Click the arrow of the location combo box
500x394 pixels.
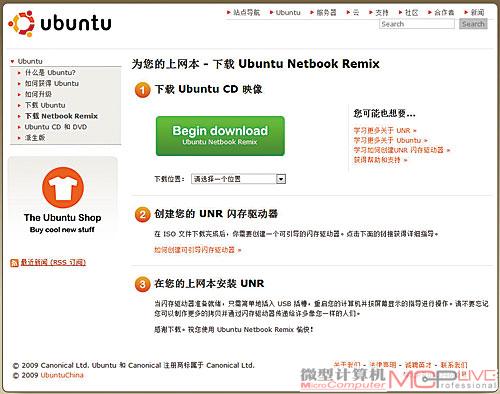tap(281, 179)
